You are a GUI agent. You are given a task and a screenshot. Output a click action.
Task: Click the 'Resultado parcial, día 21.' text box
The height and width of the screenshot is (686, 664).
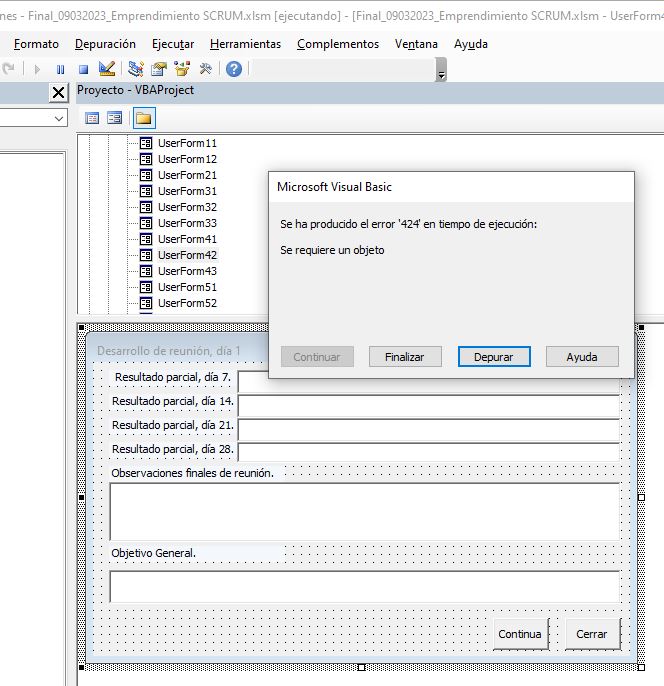coord(429,430)
